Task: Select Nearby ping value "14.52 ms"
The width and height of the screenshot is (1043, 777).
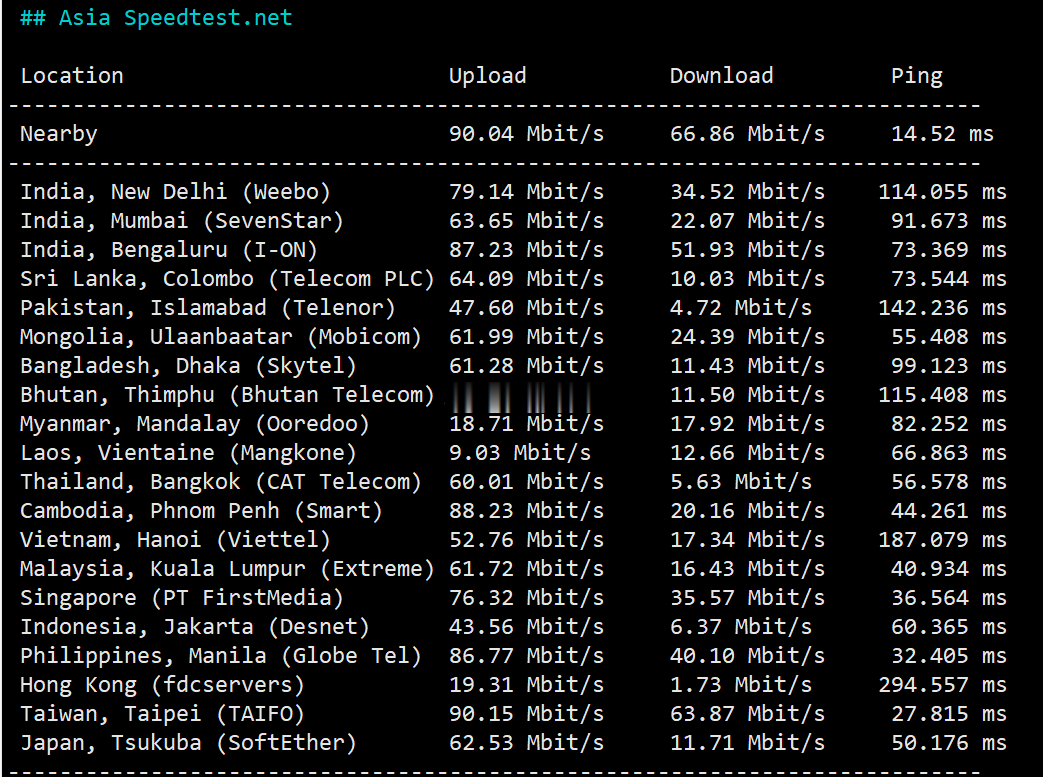Action: [942, 134]
